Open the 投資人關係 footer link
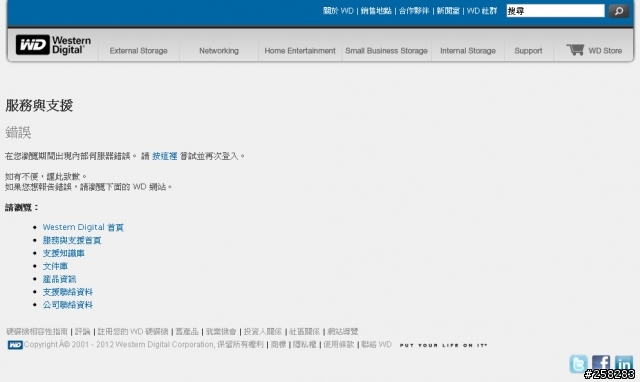The image size is (640, 382). pos(262,331)
